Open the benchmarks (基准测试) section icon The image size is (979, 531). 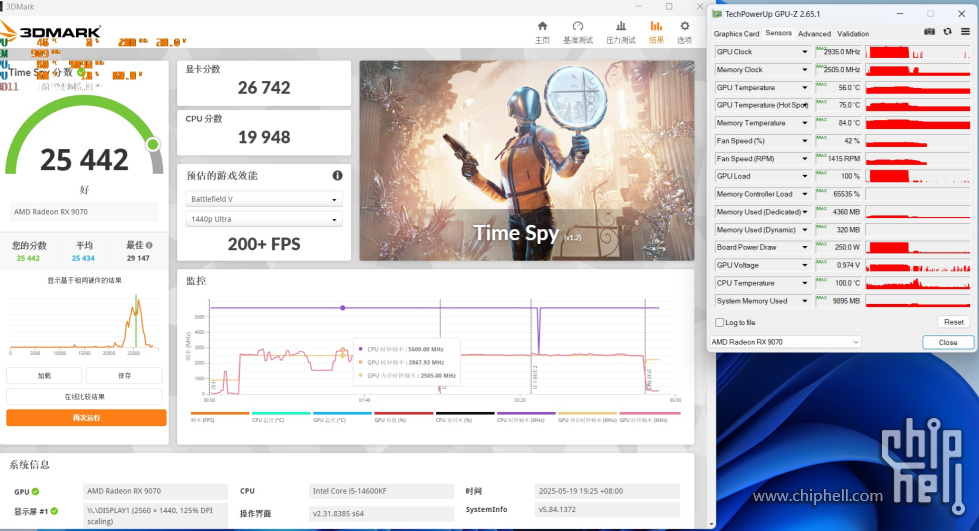(x=578, y=26)
